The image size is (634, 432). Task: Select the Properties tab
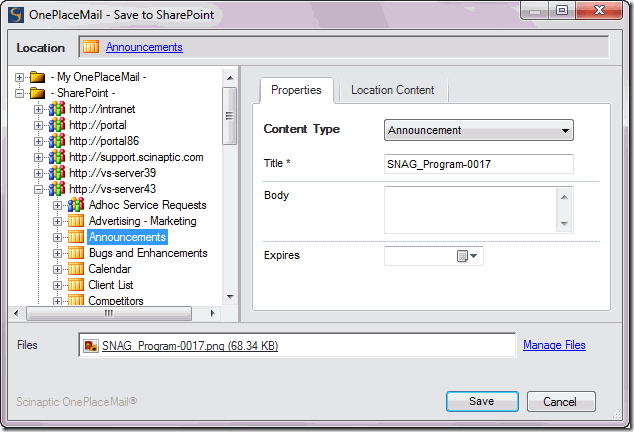(x=296, y=90)
